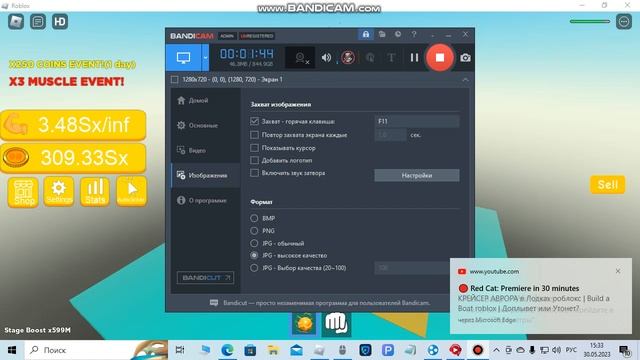640x360 pixels.
Task: Take a screenshot with the camera icon
Action: (x=465, y=58)
